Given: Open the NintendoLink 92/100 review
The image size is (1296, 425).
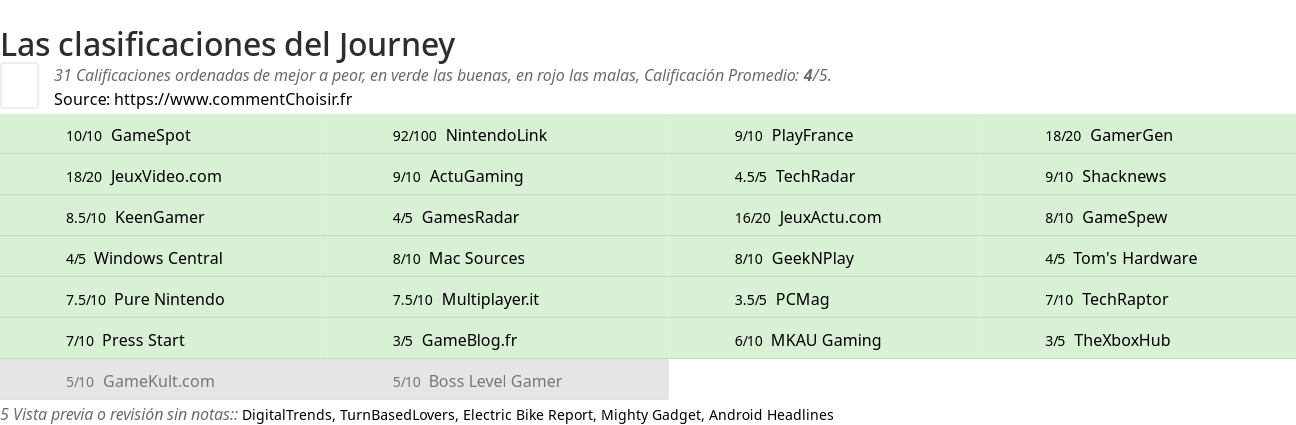Looking at the screenshot, I should (470, 135).
